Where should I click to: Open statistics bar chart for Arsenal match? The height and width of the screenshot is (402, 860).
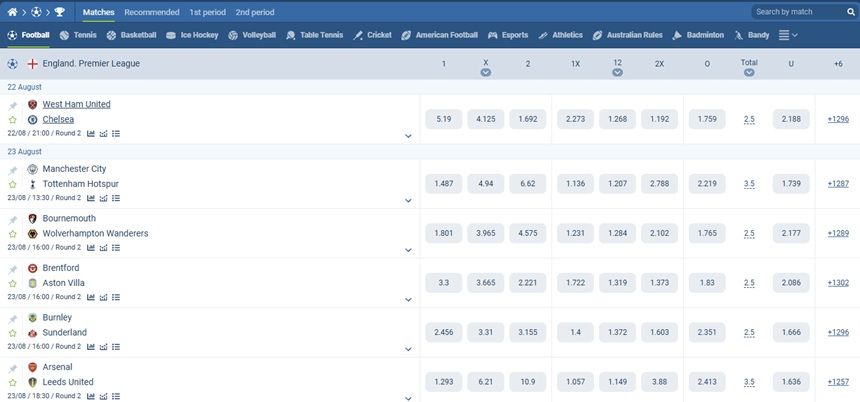[91, 396]
